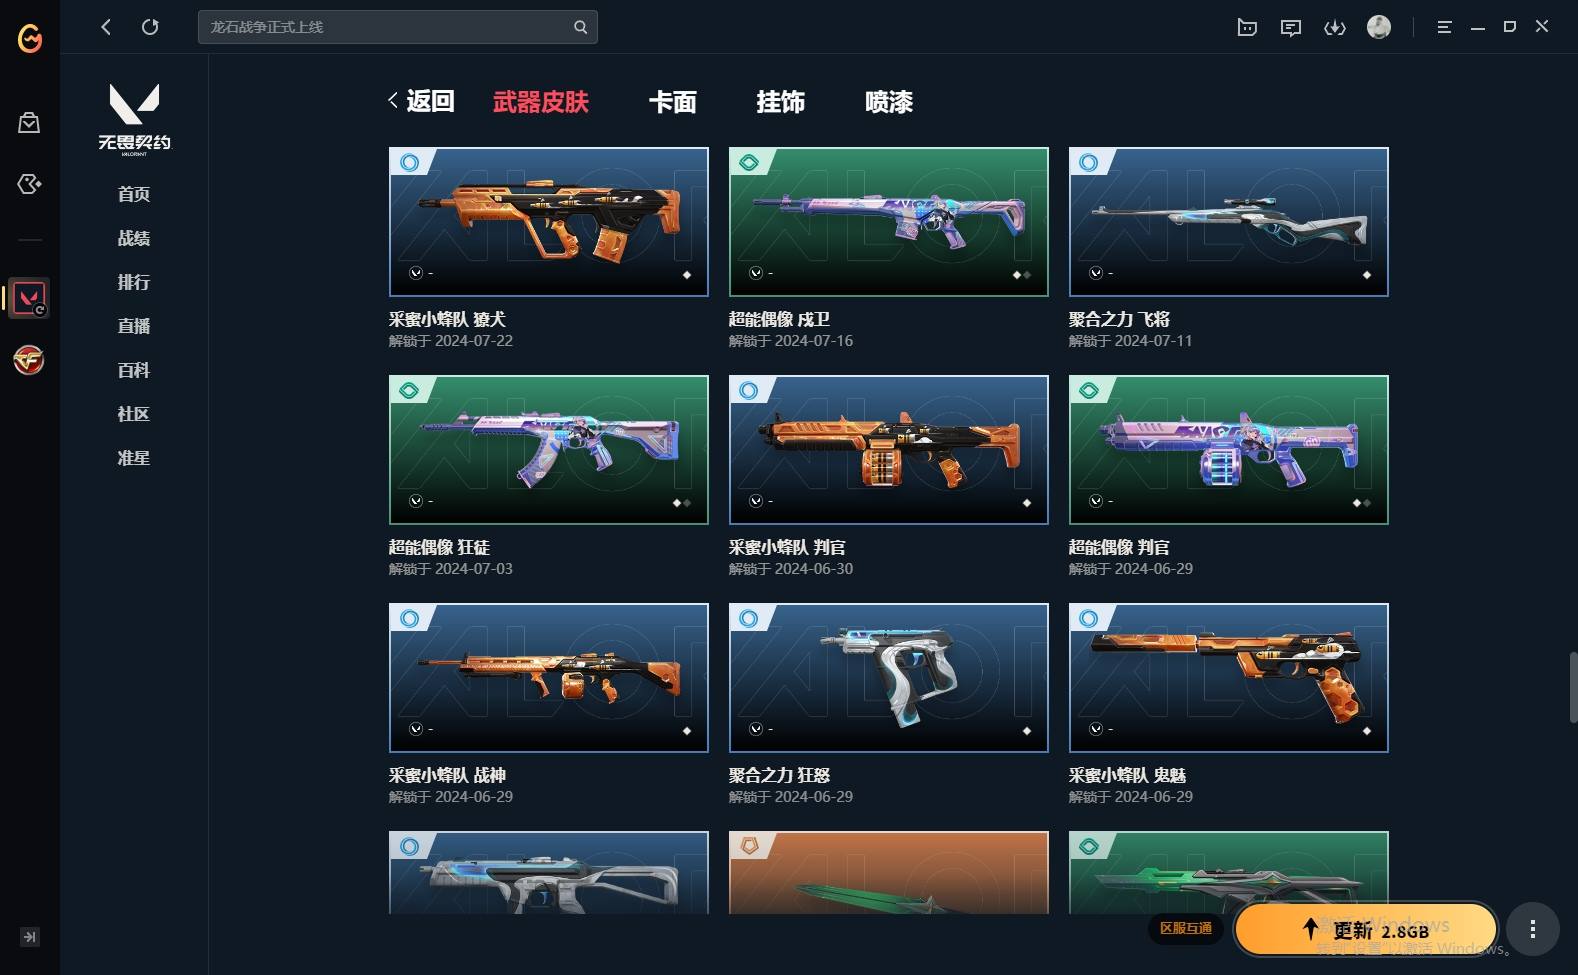1578x975 pixels.
Task: Click the 更新 2.8GB update button
Action: coord(1366,929)
